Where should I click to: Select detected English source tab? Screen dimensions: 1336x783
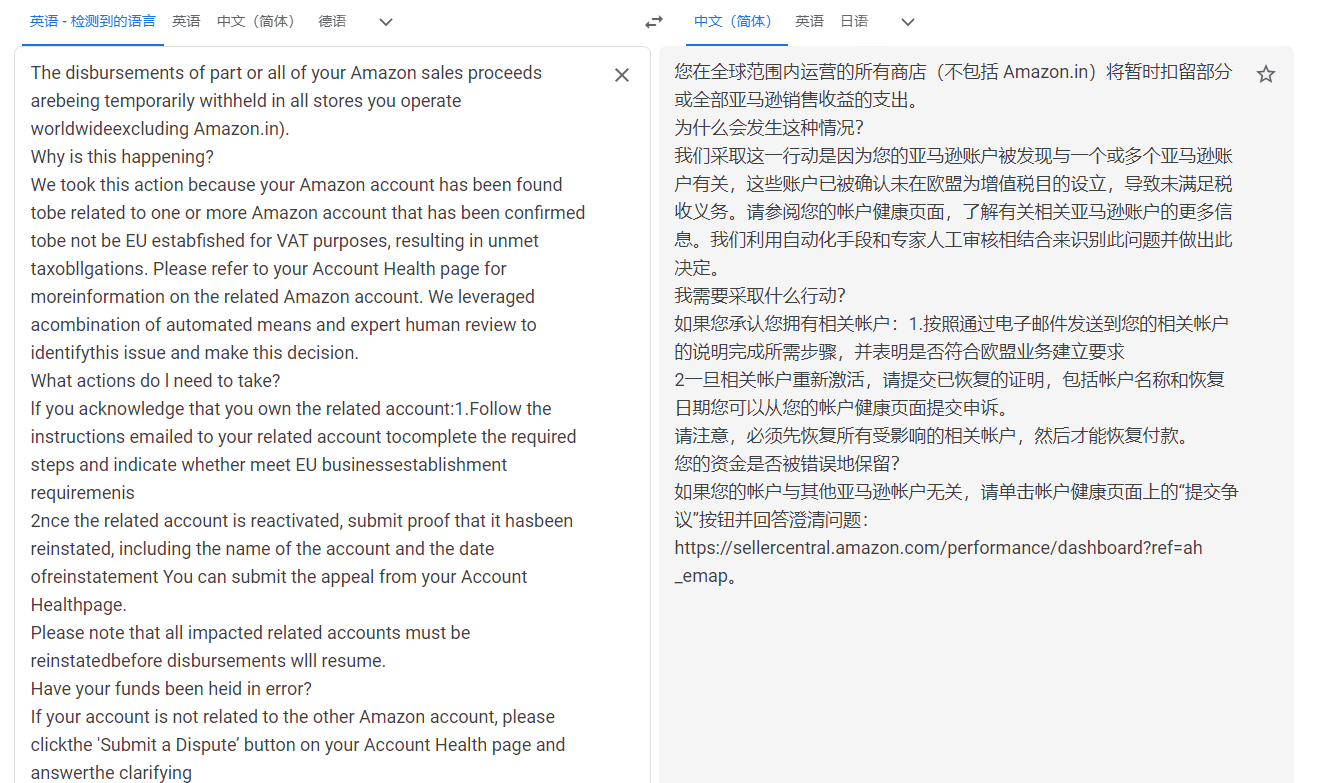click(x=92, y=21)
